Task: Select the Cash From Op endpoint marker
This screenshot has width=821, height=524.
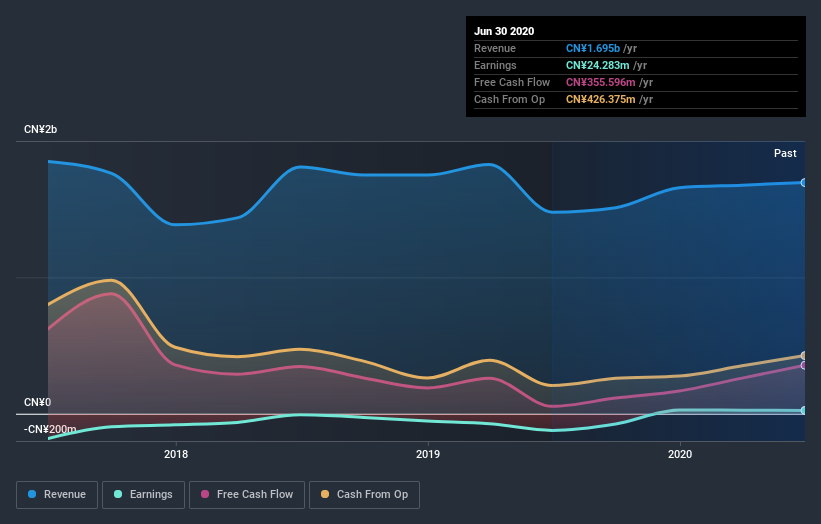Action: point(803,356)
